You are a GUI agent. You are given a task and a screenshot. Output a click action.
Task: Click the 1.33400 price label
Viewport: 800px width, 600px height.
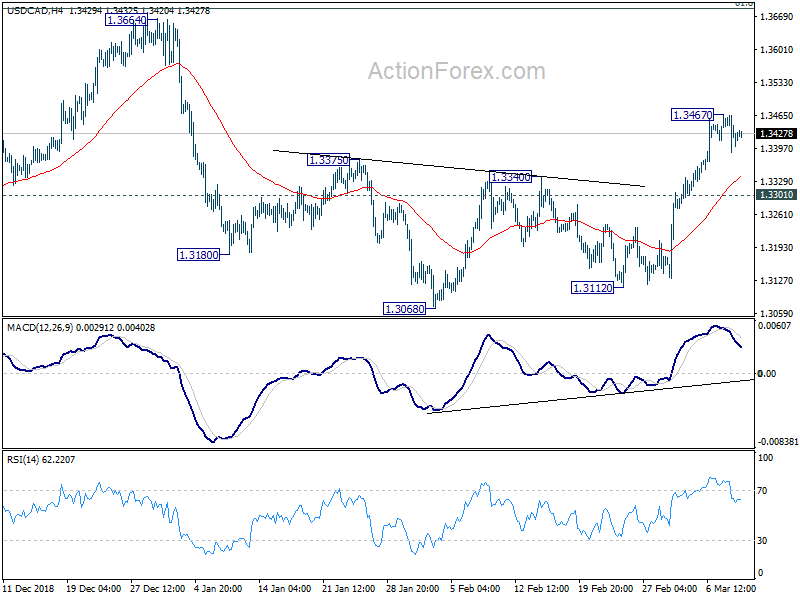pyautogui.click(x=510, y=177)
